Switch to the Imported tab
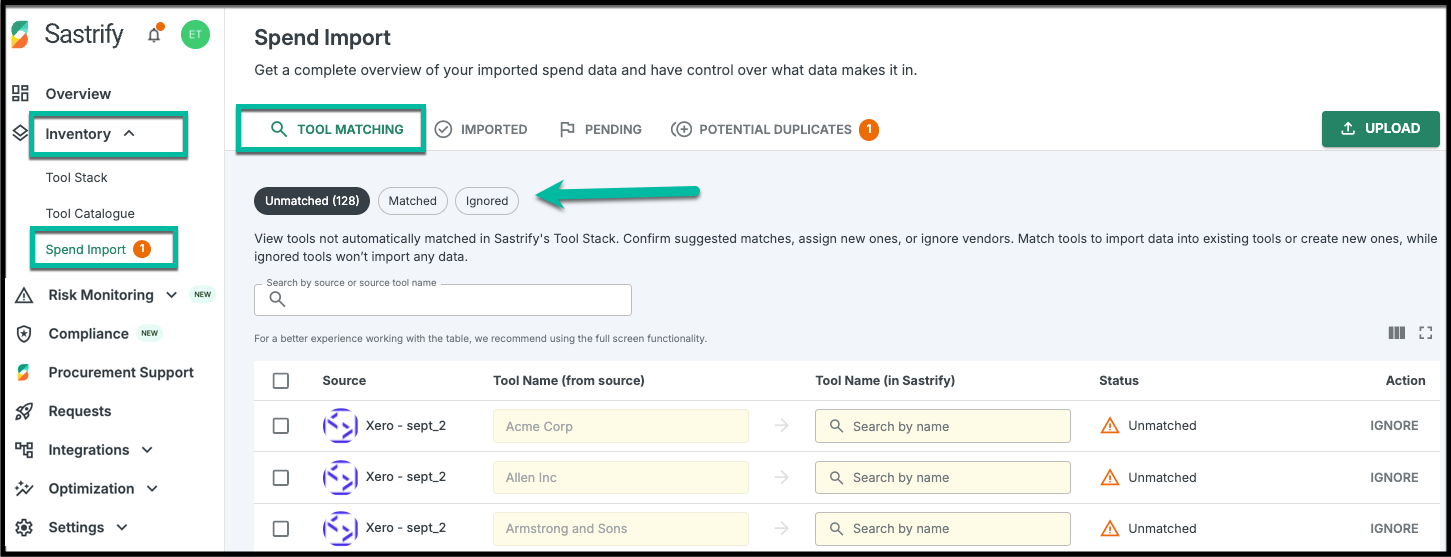This screenshot has width=1451, height=557. pyautogui.click(x=481, y=129)
